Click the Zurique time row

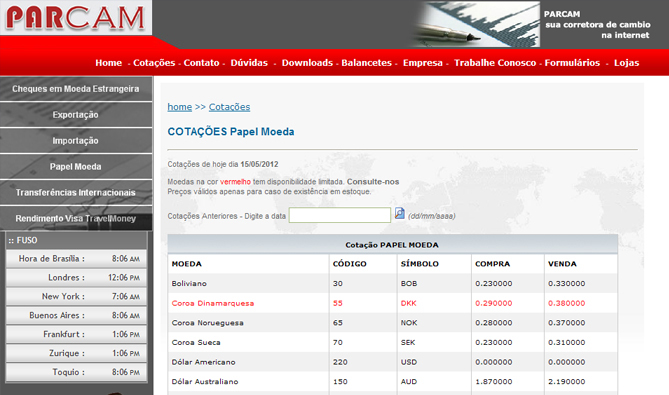pyautogui.click(x=76, y=353)
